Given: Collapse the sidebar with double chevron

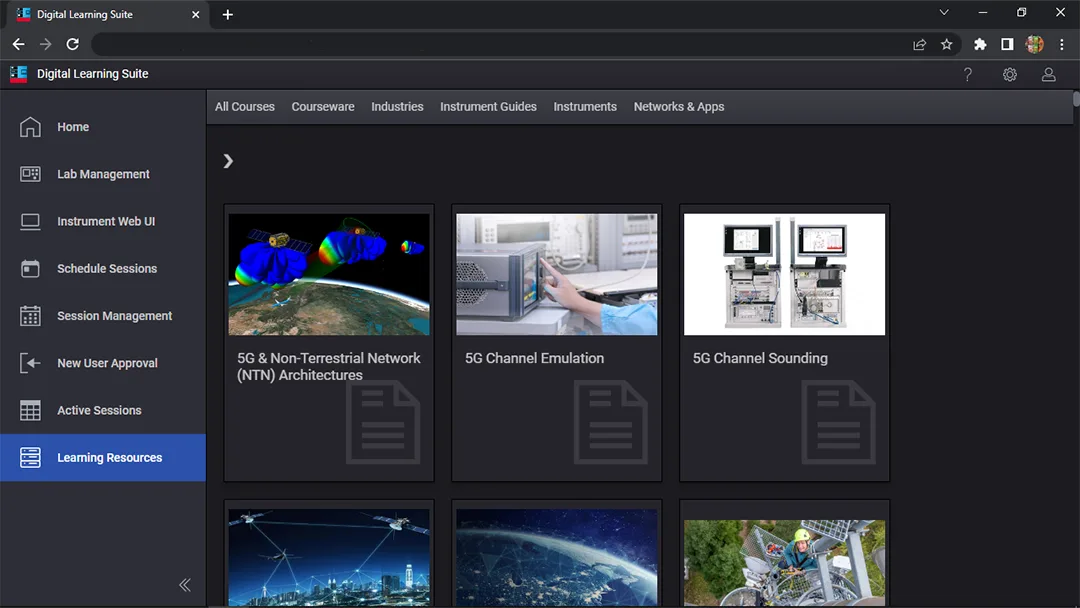Looking at the screenshot, I should coord(185,585).
